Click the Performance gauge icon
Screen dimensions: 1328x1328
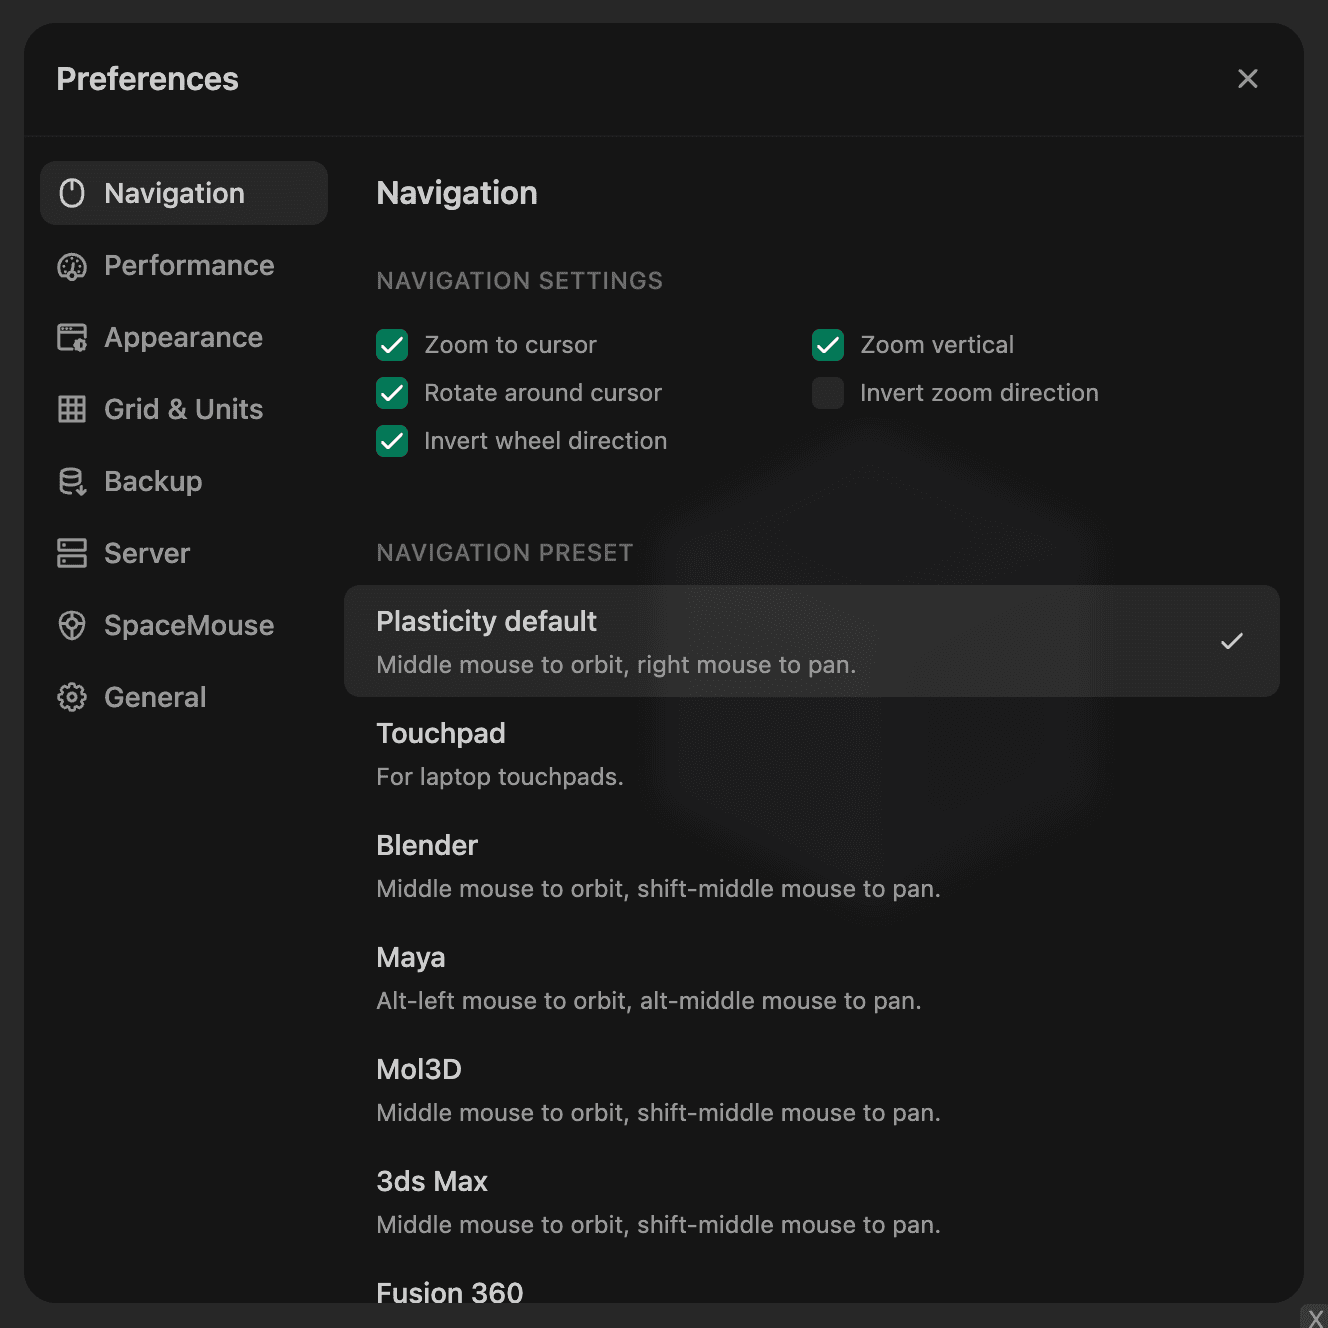click(72, 266)
